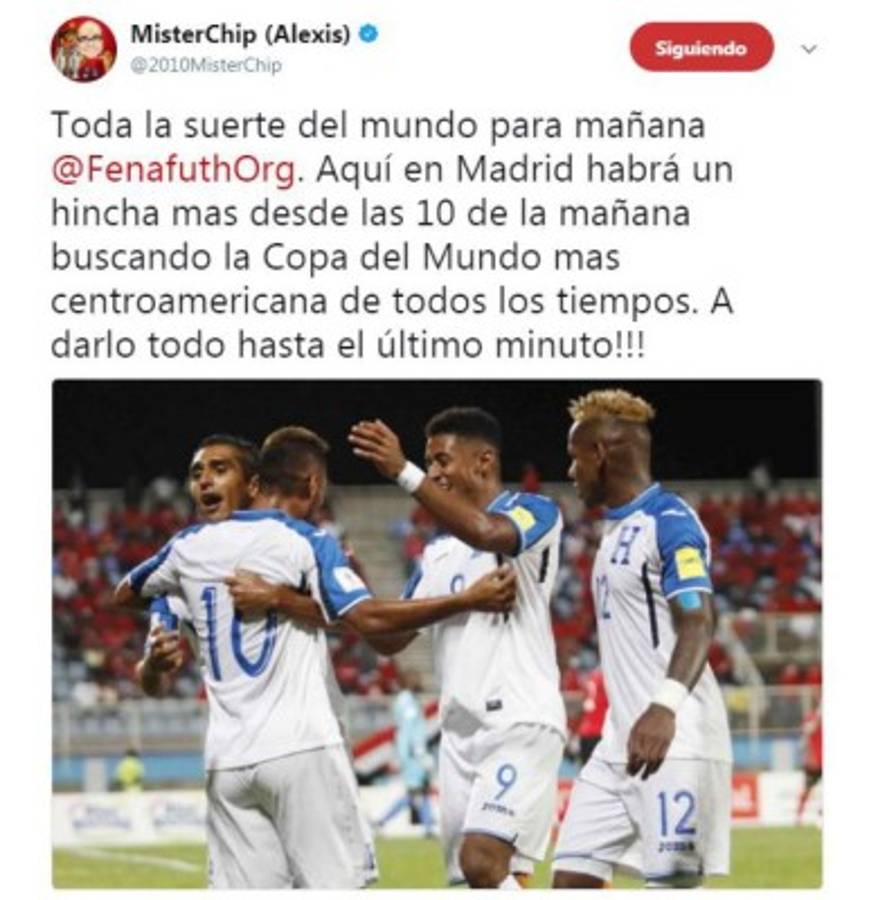The width and height of the screenshot is (869, 900).
Task: Click the final line 'darlo todo hasta'
Action: pos(188,346)
